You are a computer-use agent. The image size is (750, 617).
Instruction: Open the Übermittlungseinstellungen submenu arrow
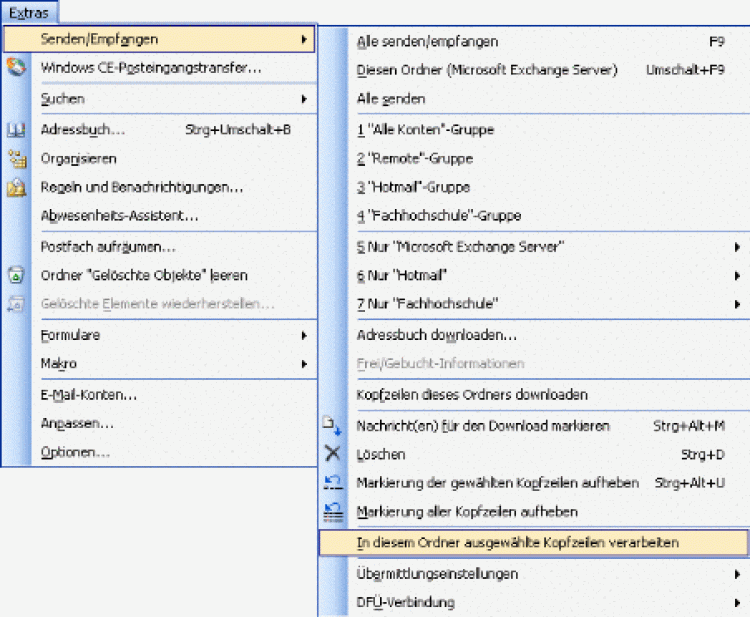tap(736, 574)
